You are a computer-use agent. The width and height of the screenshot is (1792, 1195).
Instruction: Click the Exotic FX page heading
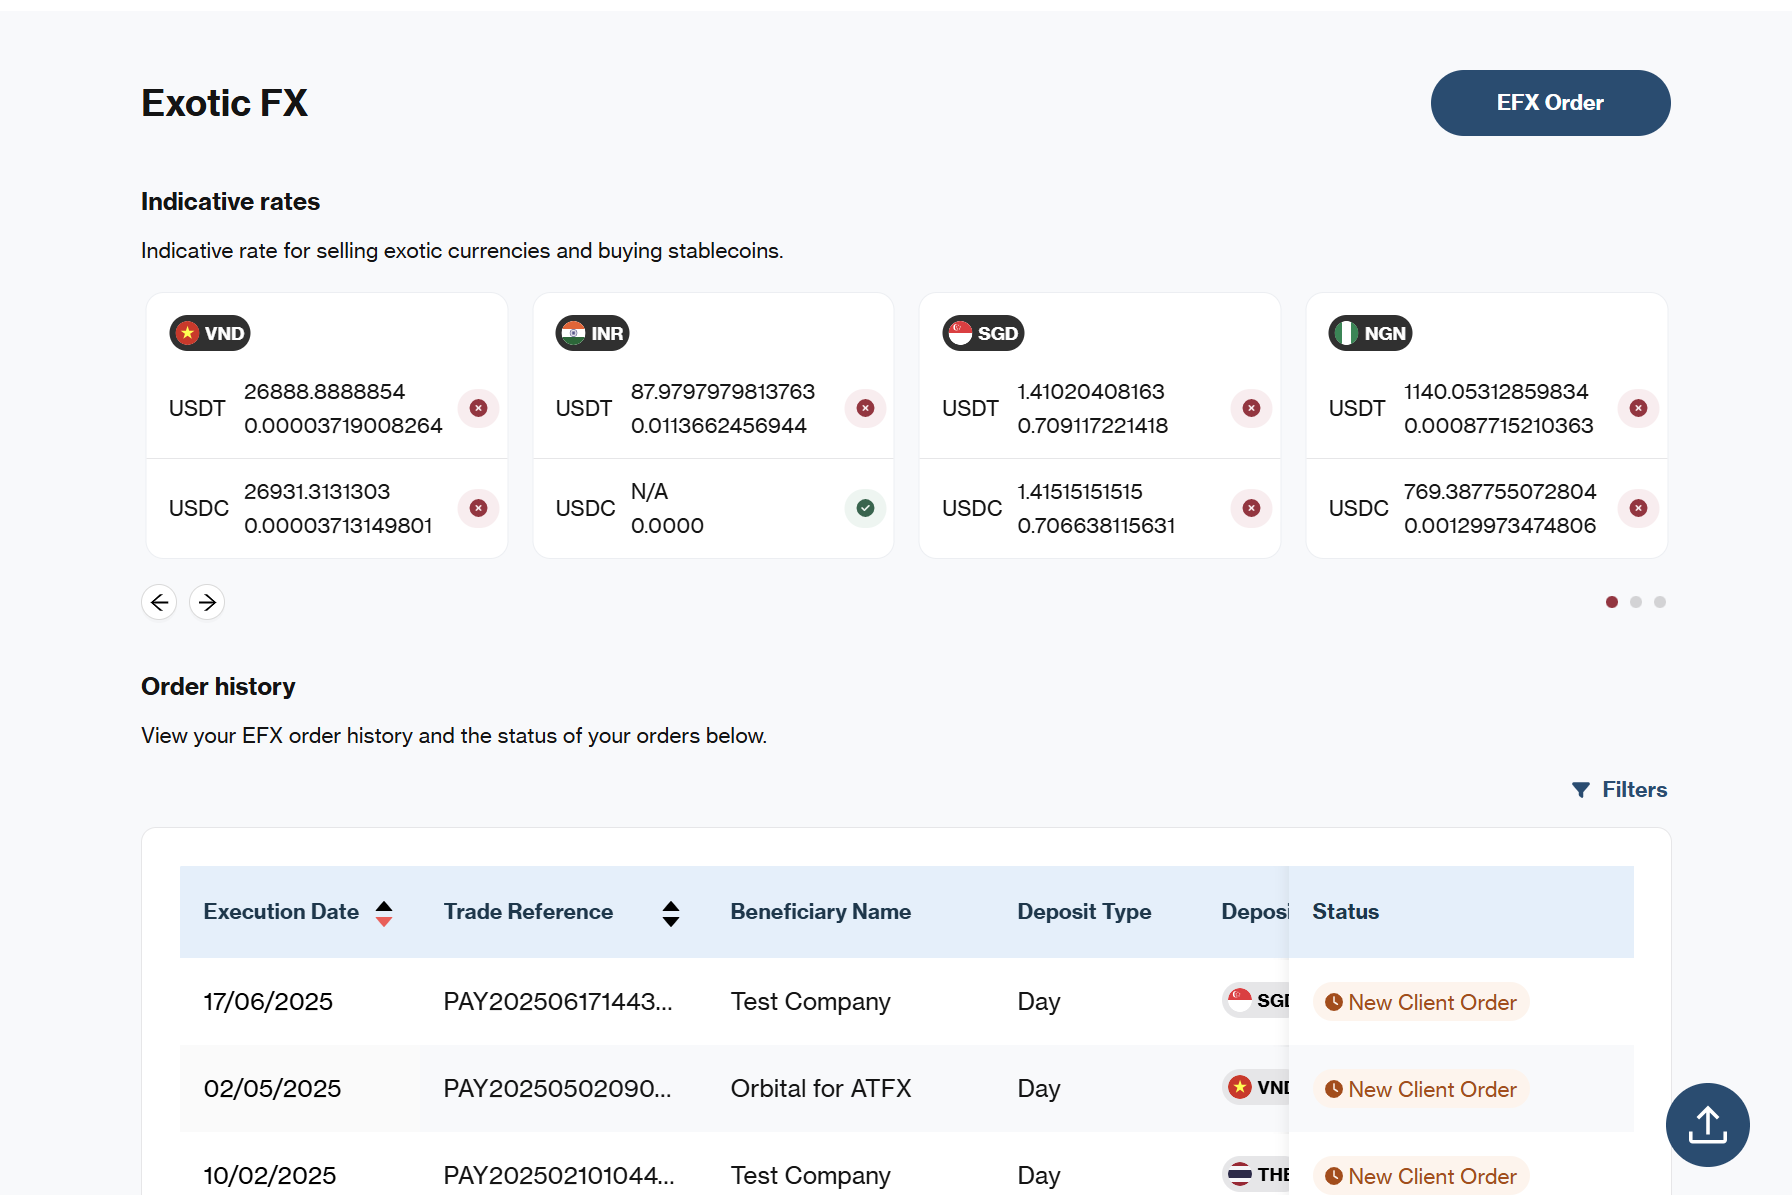click(x=224, y=103)
